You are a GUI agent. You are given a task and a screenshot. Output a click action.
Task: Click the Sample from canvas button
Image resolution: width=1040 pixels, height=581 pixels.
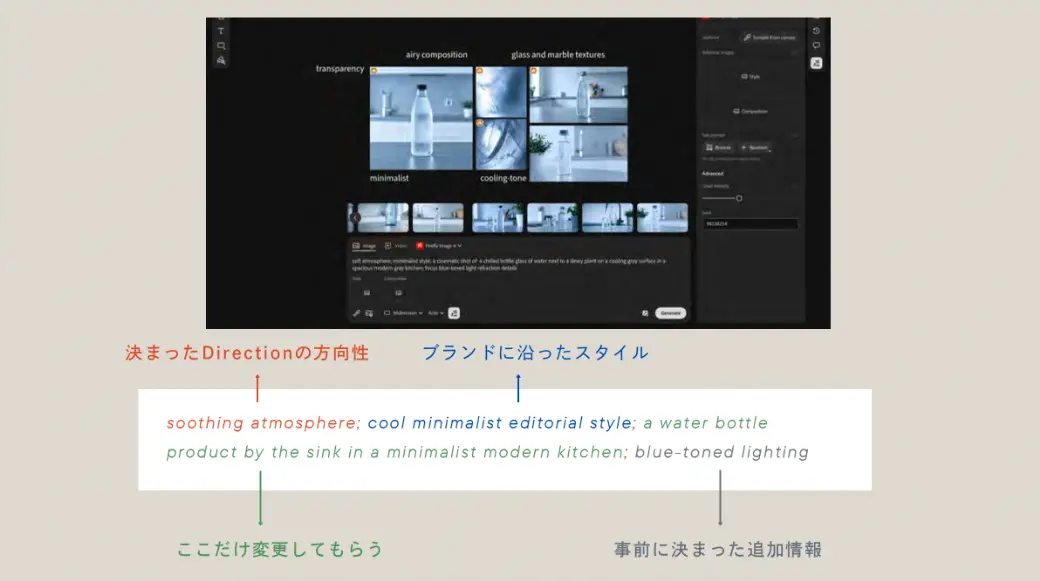[769, 37]
